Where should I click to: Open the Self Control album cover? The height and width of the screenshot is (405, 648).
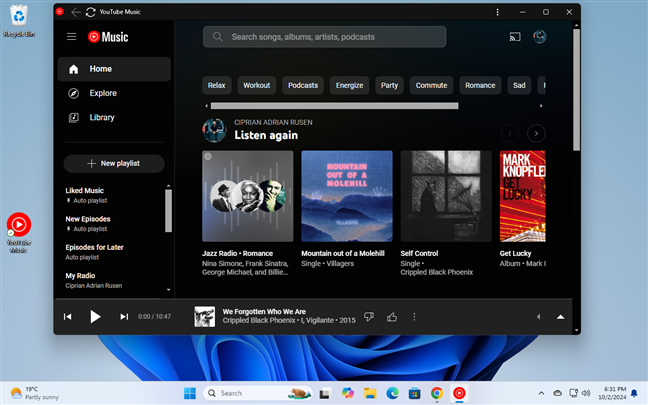pos(446,196)
